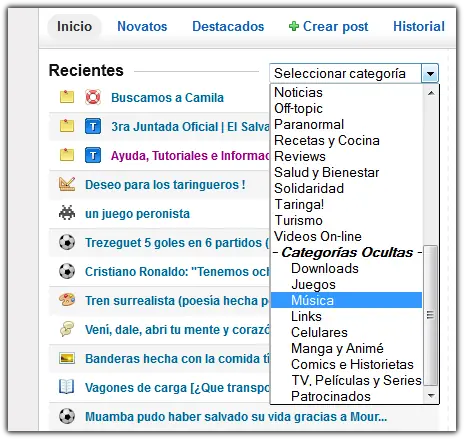Click the paint palette icon by Tren surrealista
This screenshot has height=439, width=464.
(67, 300)
